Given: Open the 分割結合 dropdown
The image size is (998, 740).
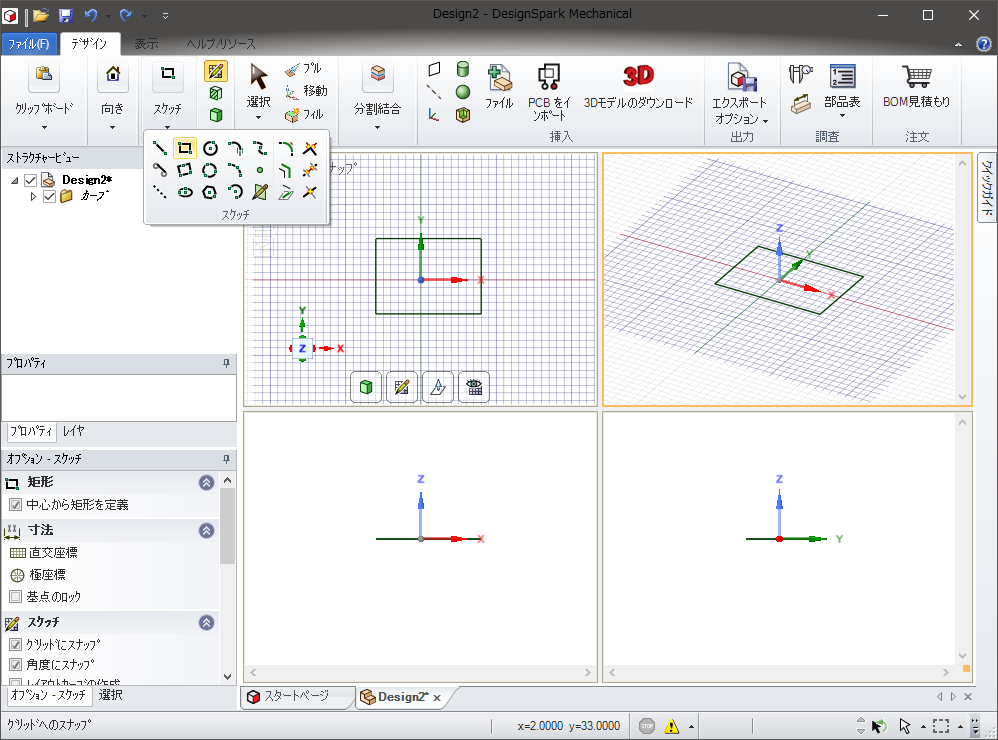Looking at the screenshot, I should point(377,128).
